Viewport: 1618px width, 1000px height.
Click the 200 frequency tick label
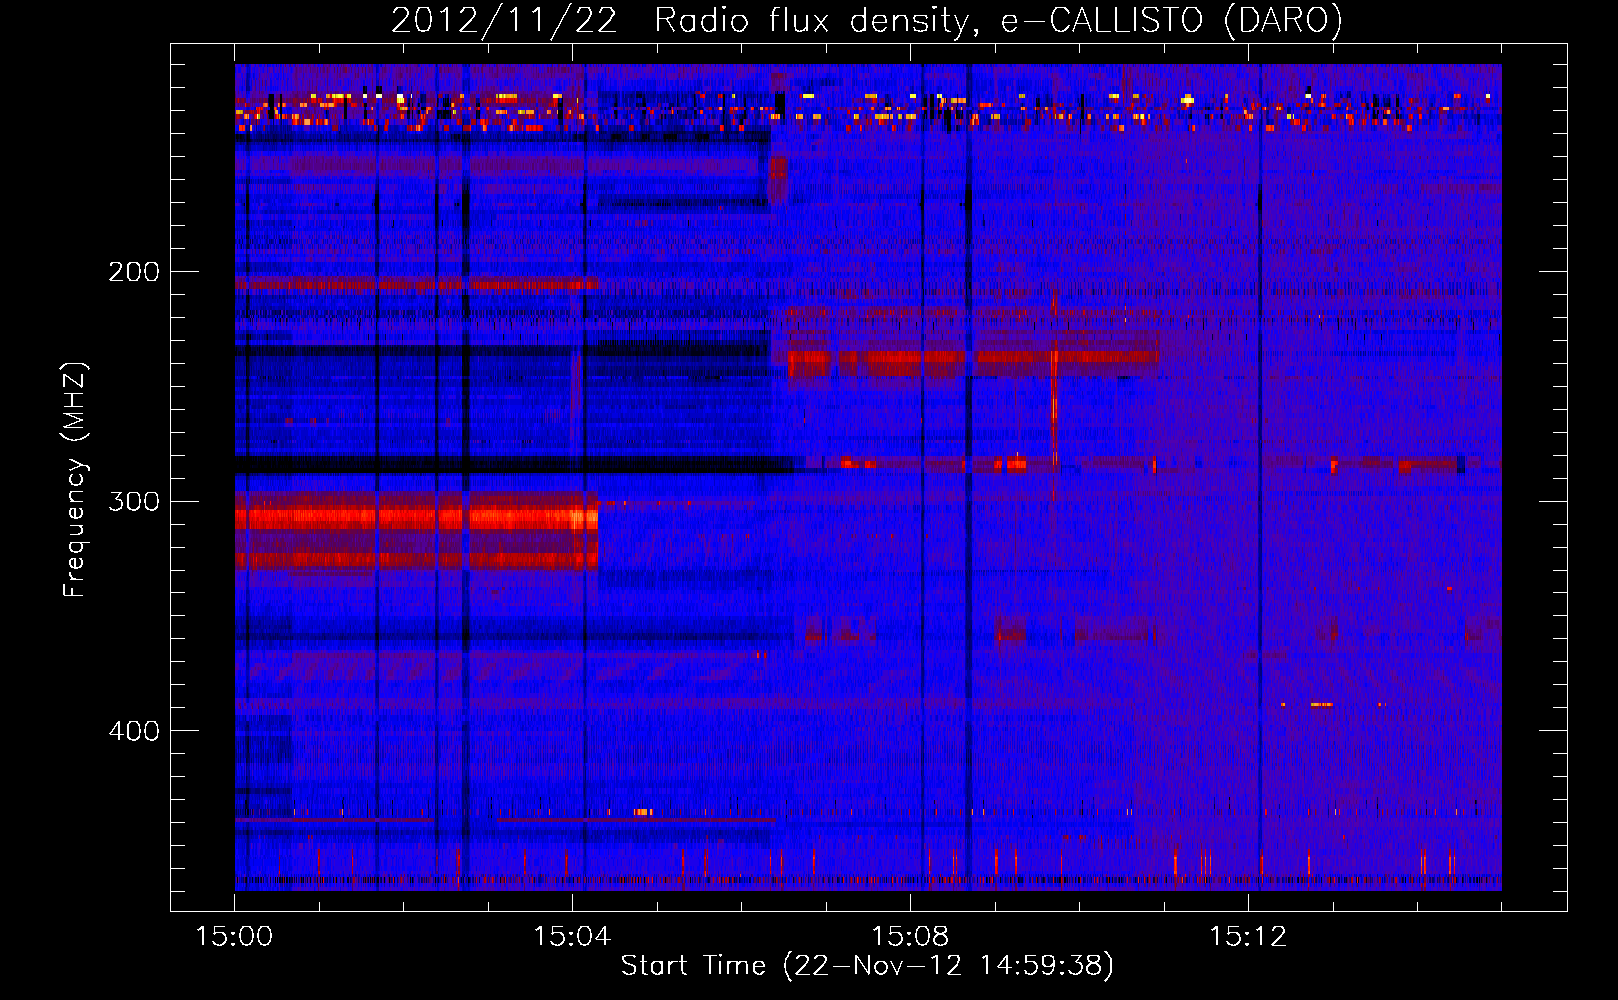(x=134, y=272)
